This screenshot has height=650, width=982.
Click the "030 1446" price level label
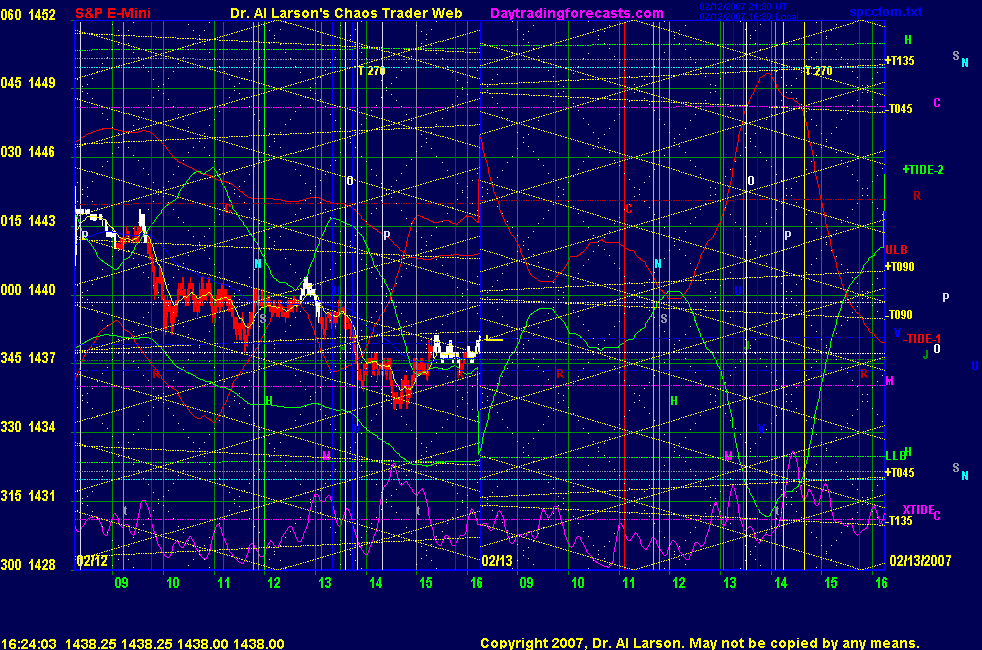(28, 152)
